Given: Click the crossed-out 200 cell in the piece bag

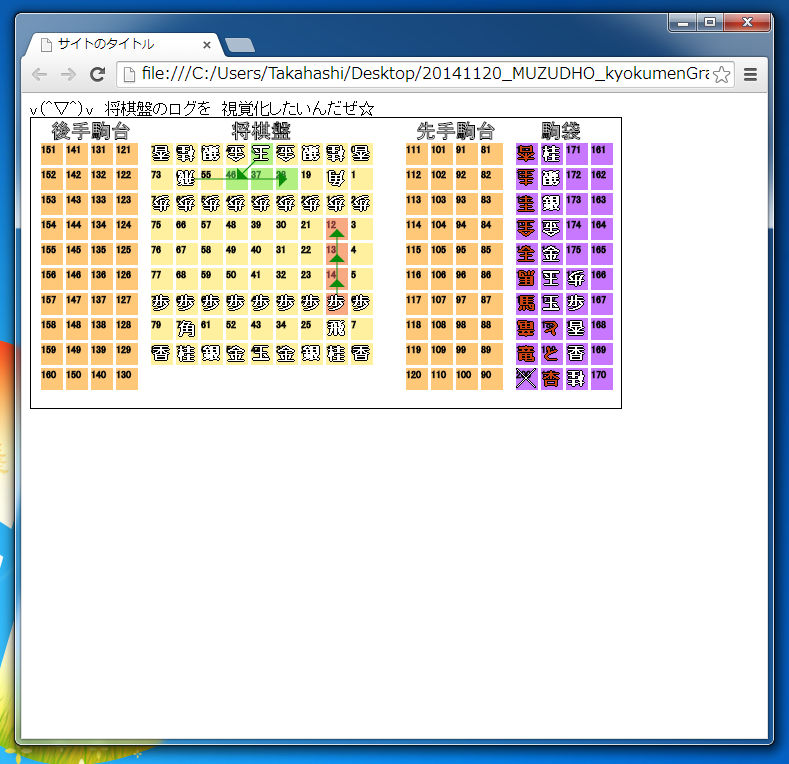Looking at the screenshot, I should point(526,379).
